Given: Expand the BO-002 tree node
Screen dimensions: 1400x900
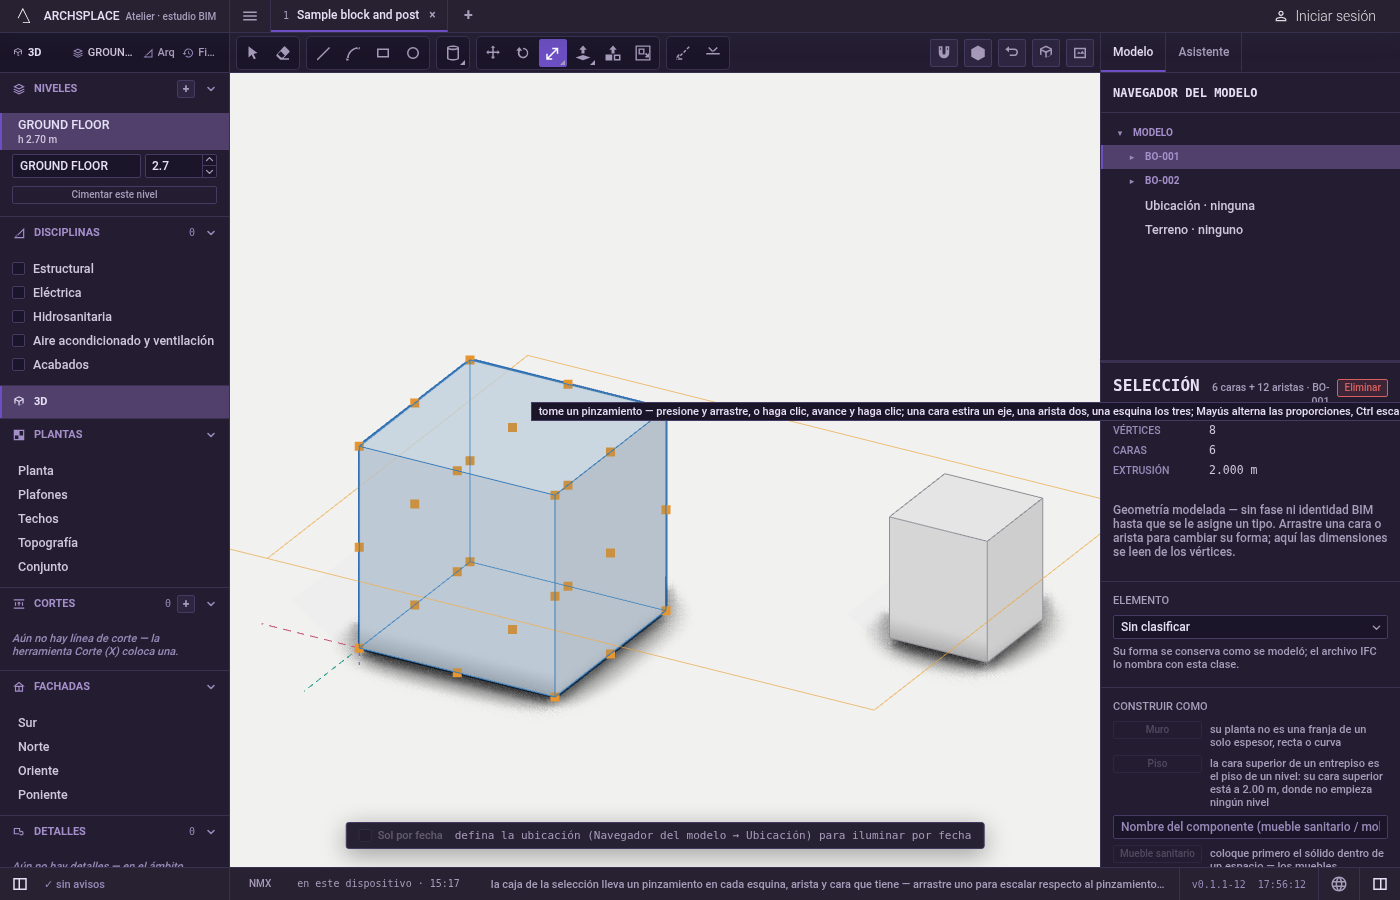Looking at the screenshot, I should click(x=1132, y=181).
